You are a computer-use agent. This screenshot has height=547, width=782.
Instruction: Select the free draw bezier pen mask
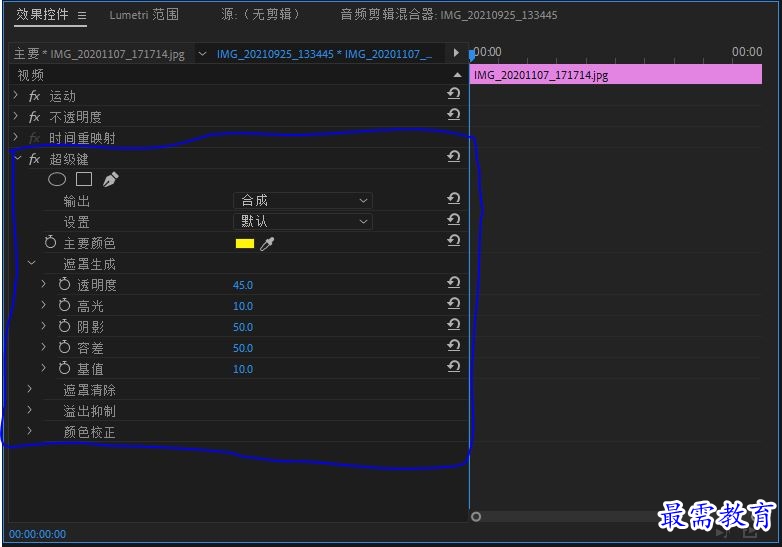(x=110, y=180)
